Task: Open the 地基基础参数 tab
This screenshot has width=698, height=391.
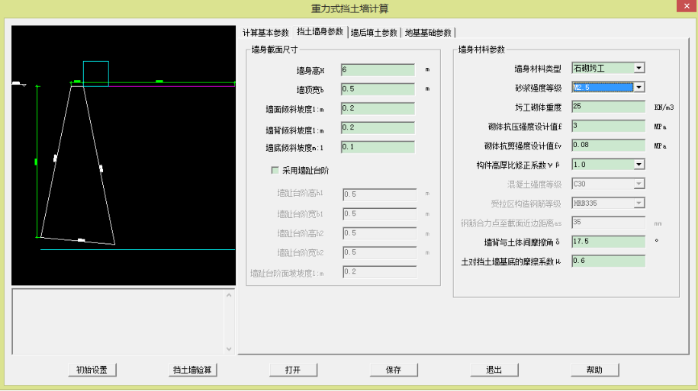Action: pos(428,33)
